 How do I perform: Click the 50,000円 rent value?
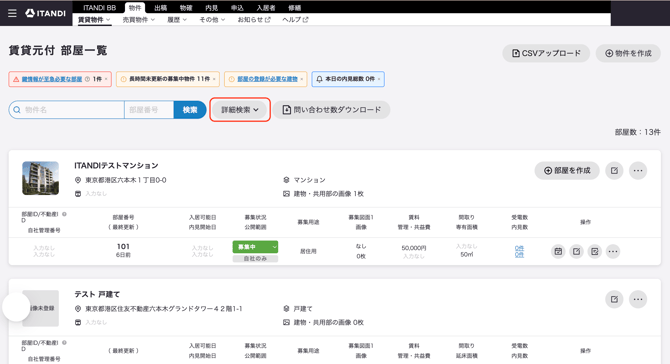pyautogui.click(x=414, y=248)
